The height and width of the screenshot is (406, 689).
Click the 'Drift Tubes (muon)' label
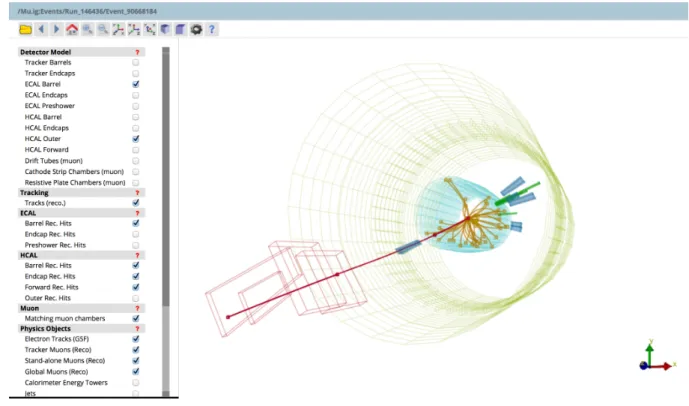(x=54, y=161)
